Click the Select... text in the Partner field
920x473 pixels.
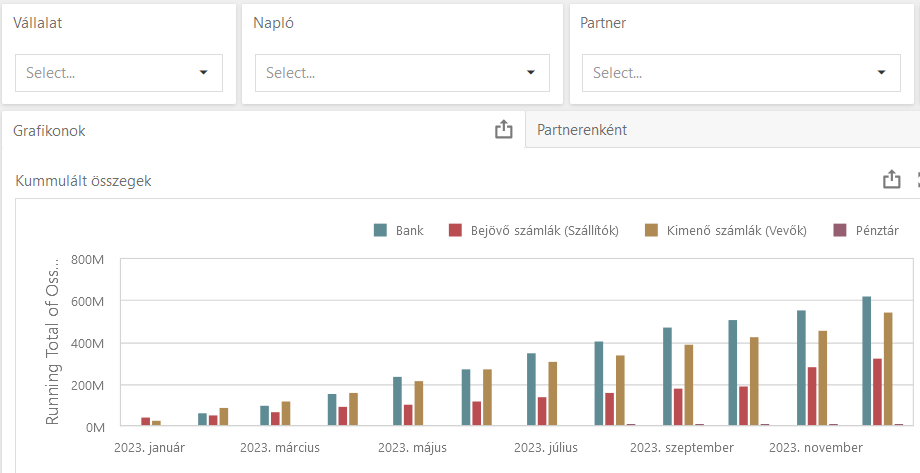click(x=617, y=73)
